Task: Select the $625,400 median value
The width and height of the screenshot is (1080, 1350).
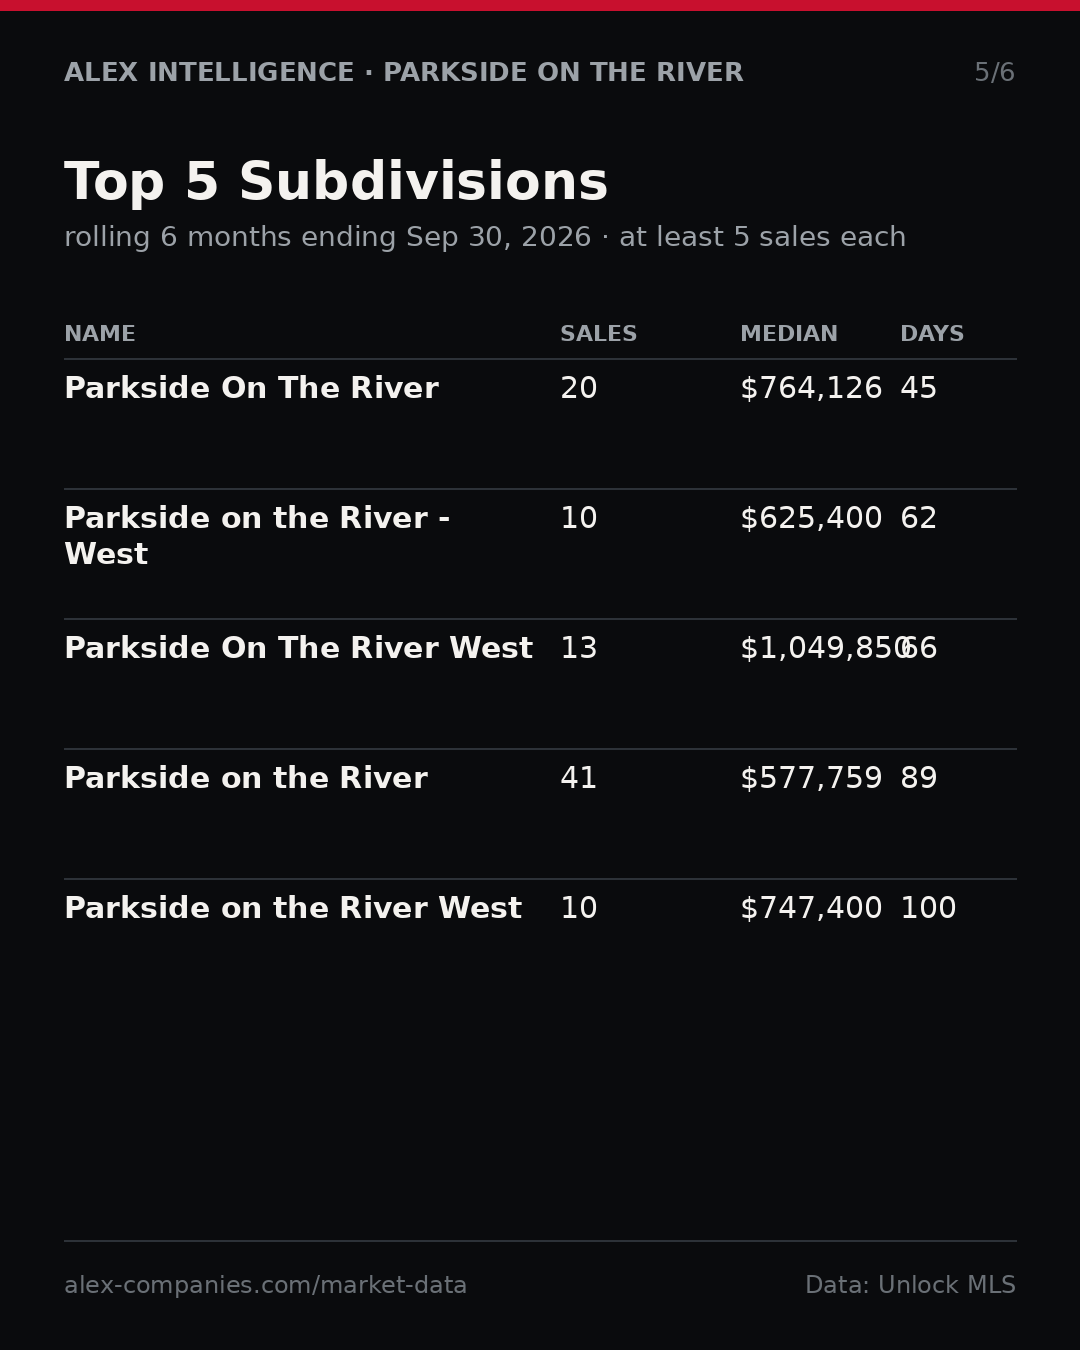Action: [x=811, y=519]
